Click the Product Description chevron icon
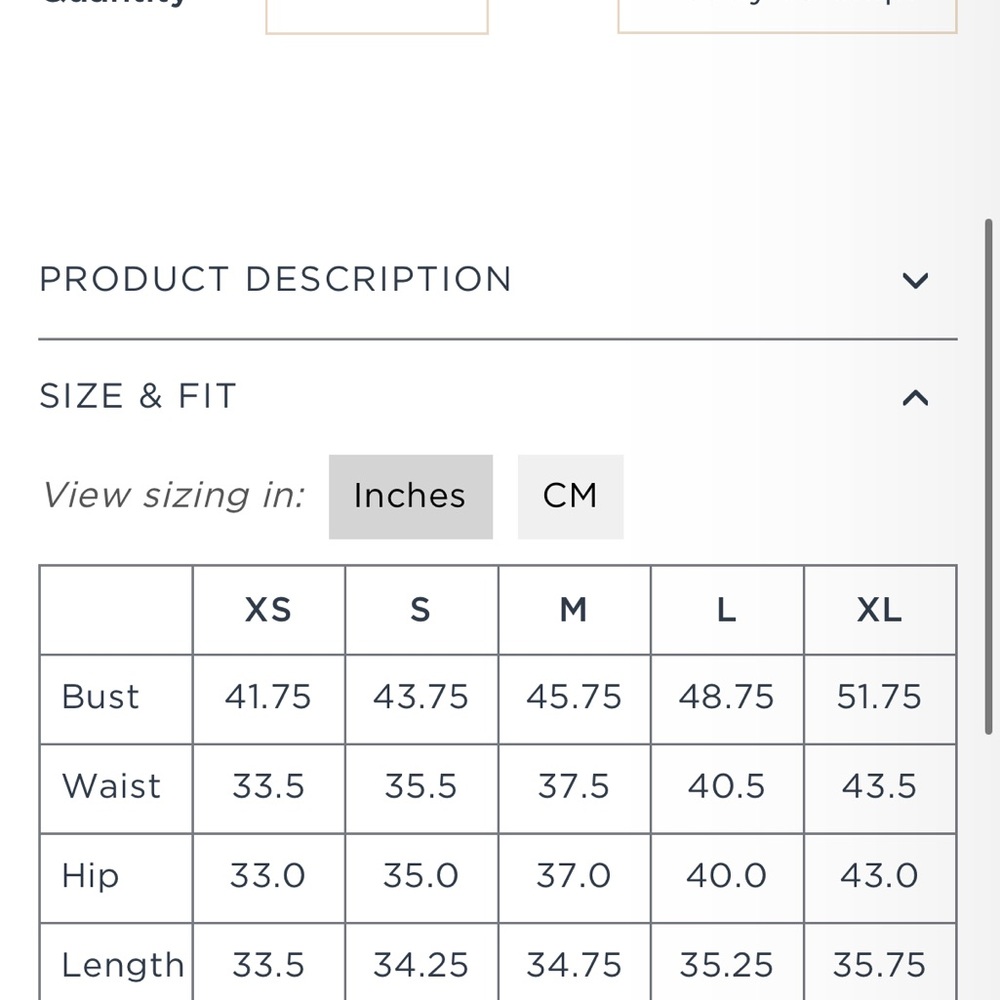1000x1000 pixels. [x=915, y=281]
